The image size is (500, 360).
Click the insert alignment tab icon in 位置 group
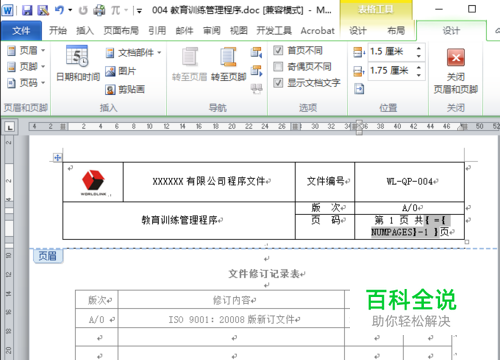tap(359, 89)
